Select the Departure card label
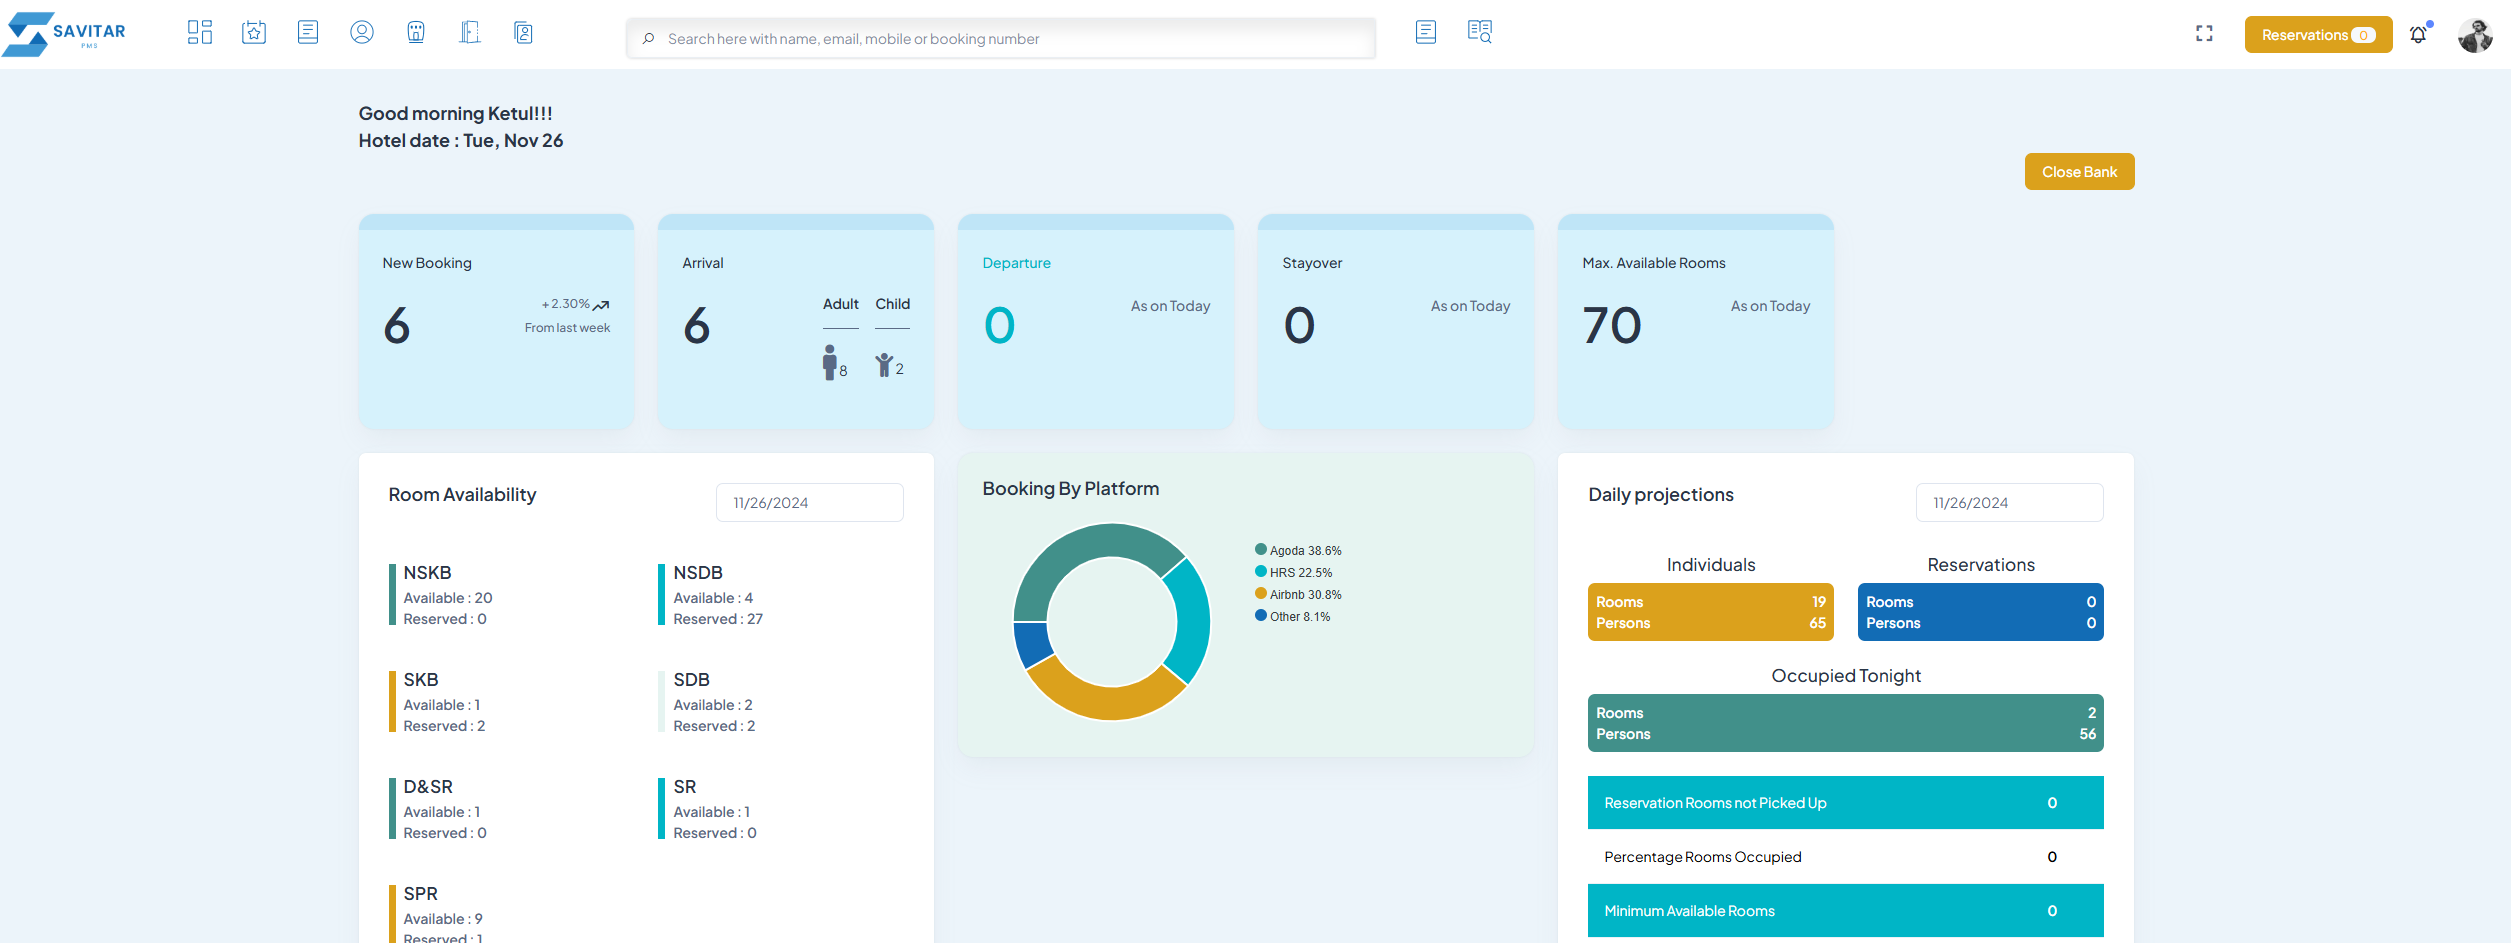Image resolution: width=2511 pixels, height=943 pixels. 1017,262
